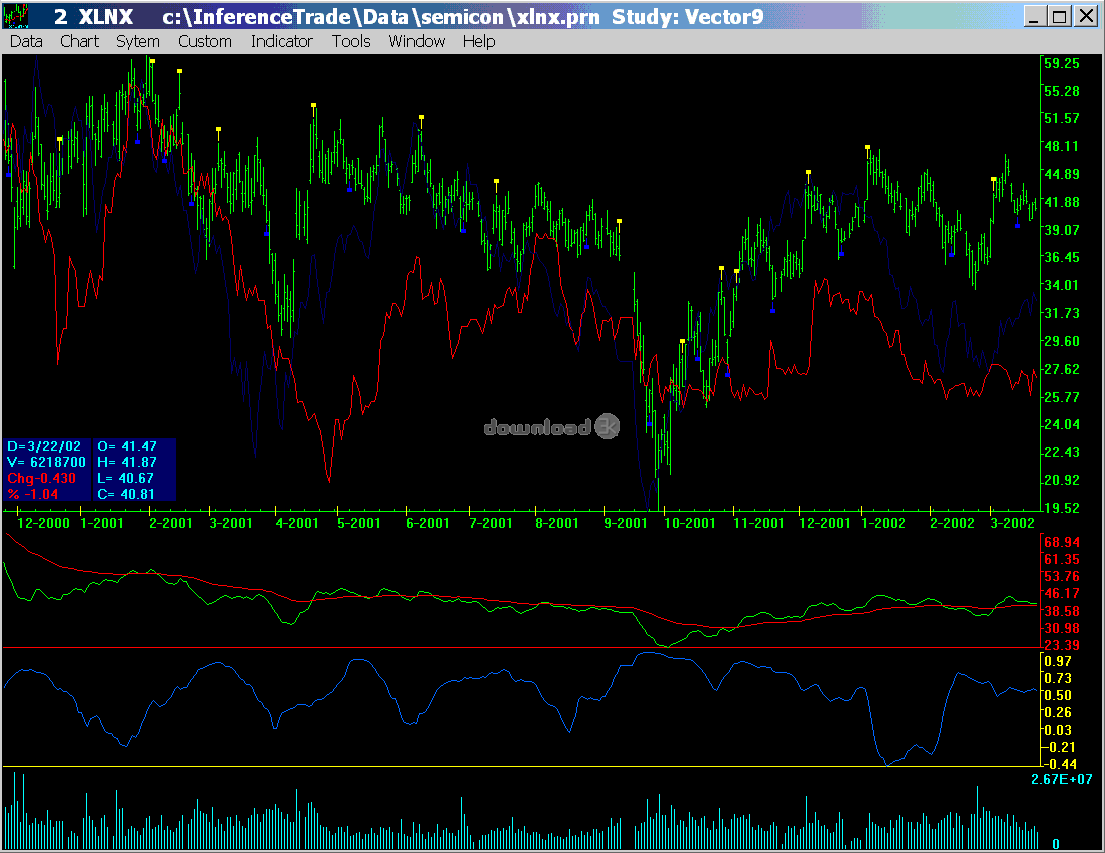Screen dimensions: 1105x853
Task: Maximize the XLNX chart window
Action: point(1059,16)
